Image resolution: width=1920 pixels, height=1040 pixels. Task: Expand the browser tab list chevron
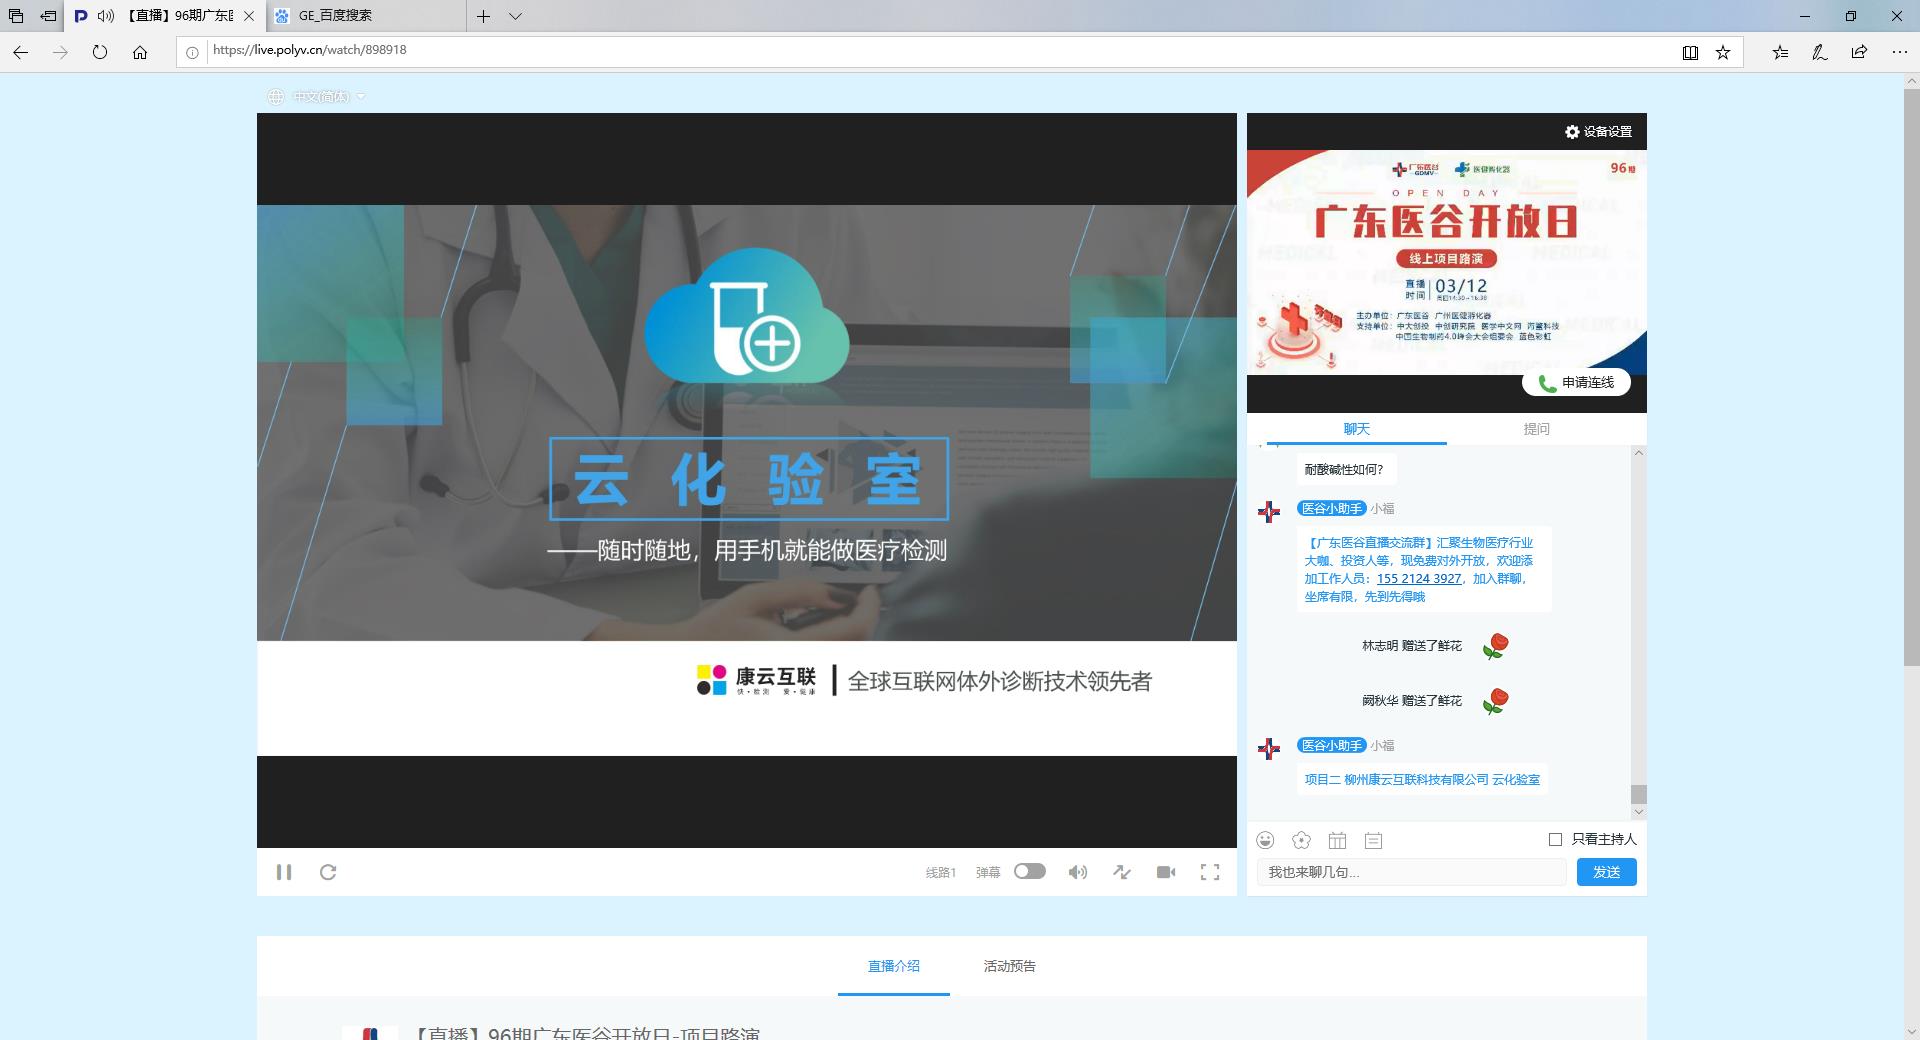[x=515, y=16]
